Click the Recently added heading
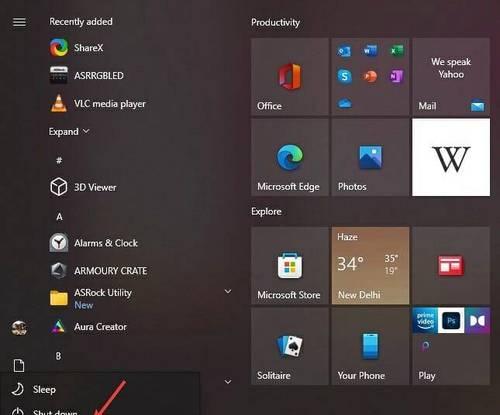 (81, 22)
